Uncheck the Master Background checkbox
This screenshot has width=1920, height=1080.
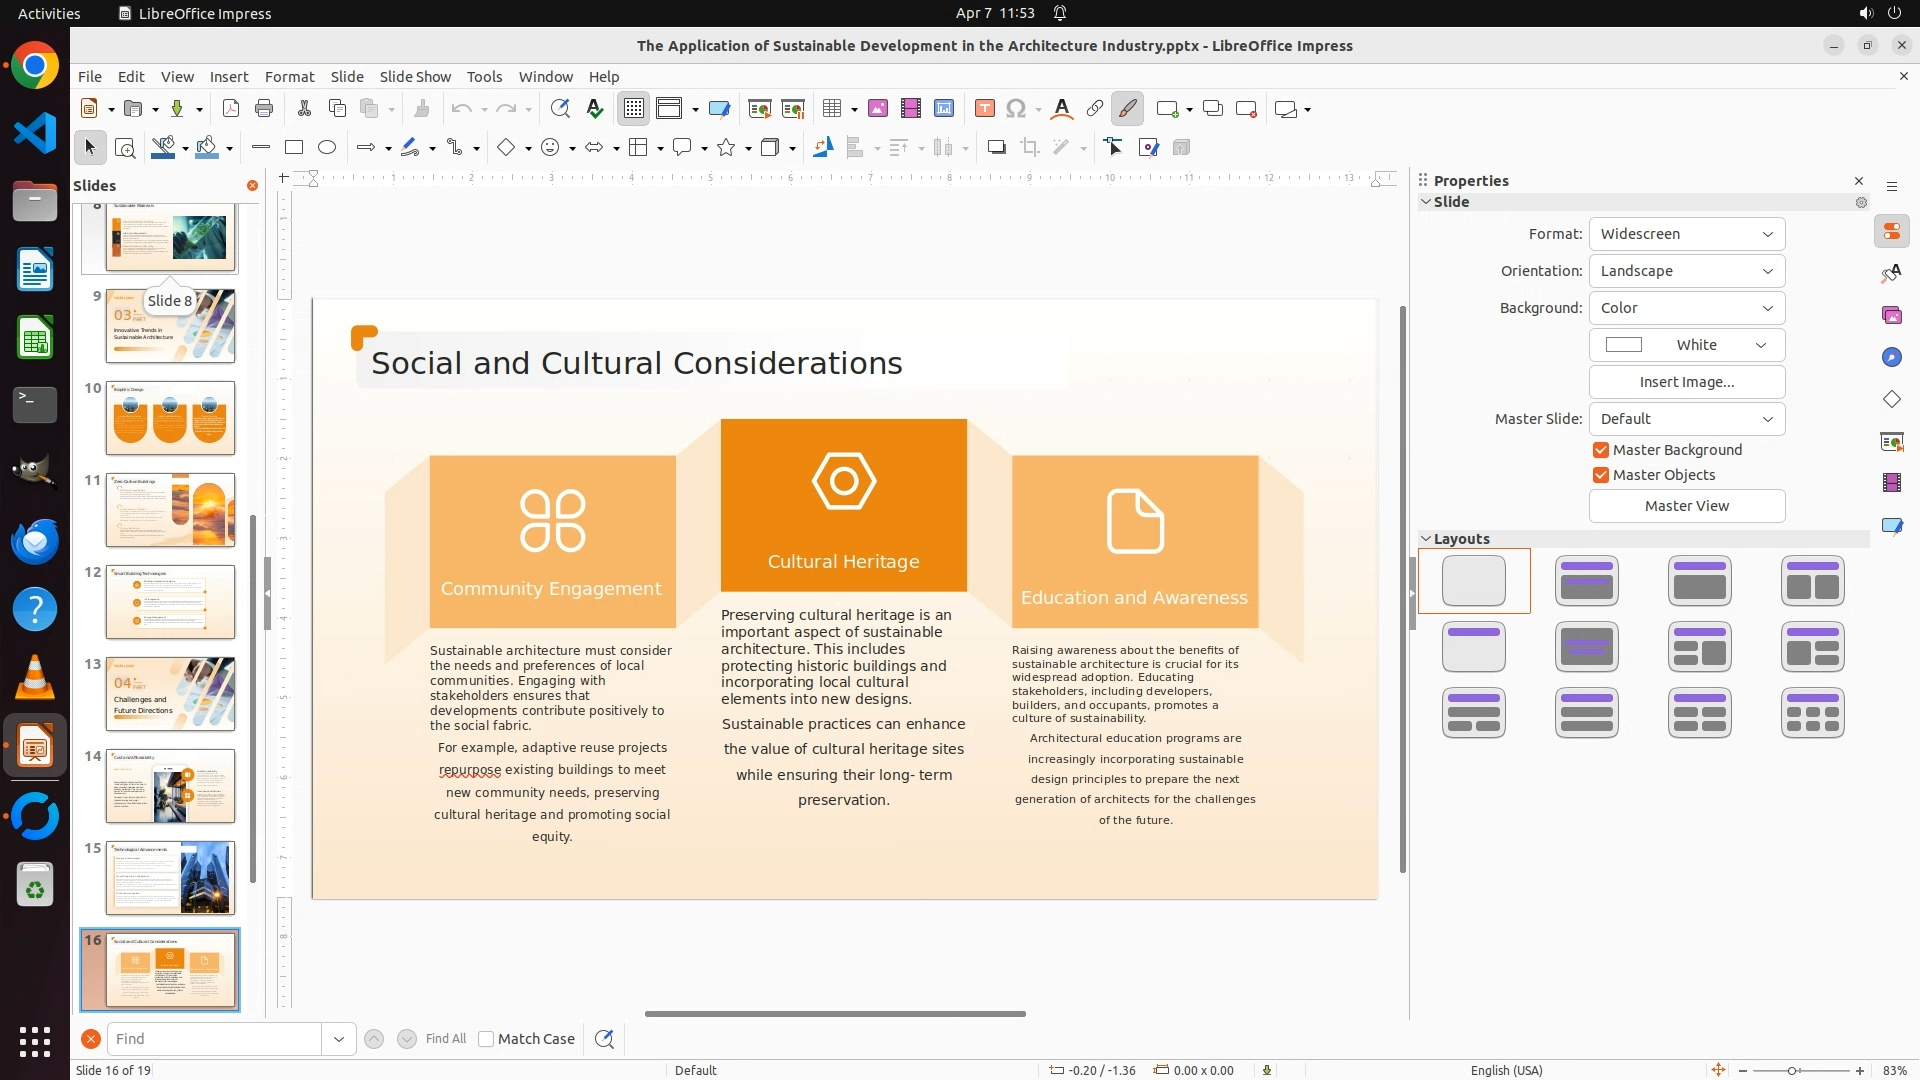pos(1601,450)
